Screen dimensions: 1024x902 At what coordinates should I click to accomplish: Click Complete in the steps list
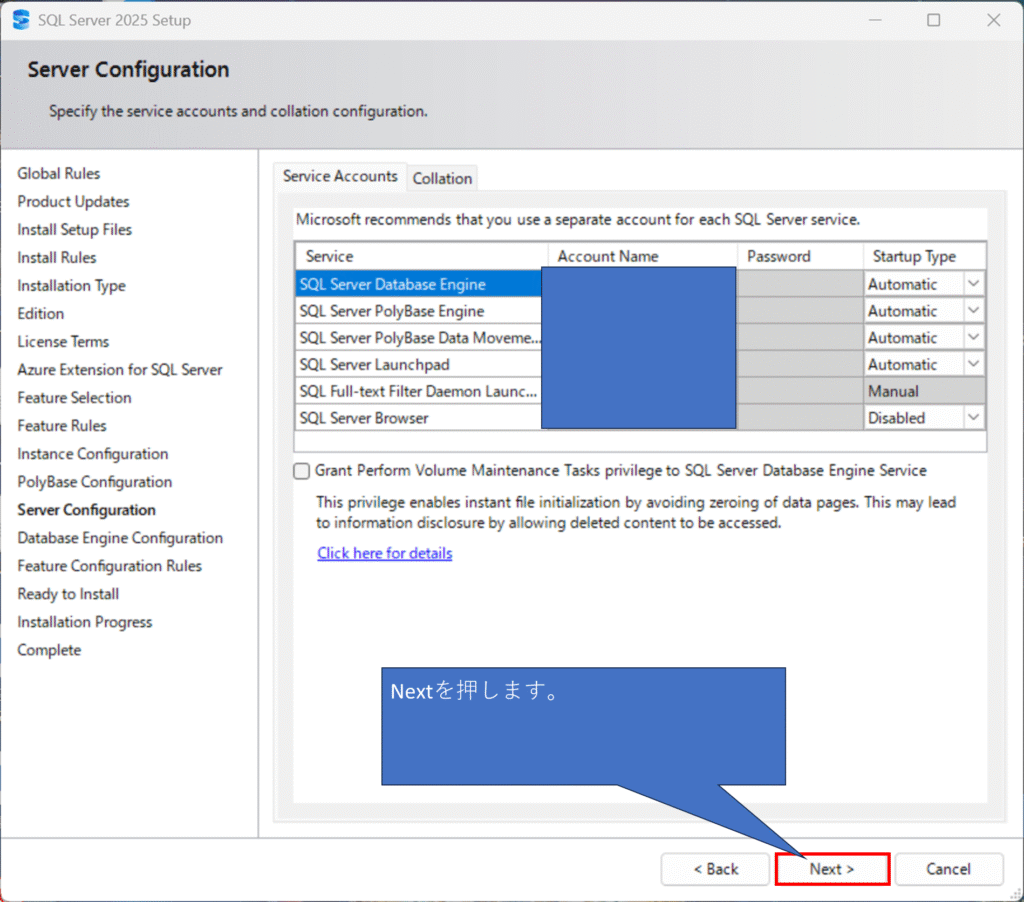pyautogui.click(x=50, y=651)
